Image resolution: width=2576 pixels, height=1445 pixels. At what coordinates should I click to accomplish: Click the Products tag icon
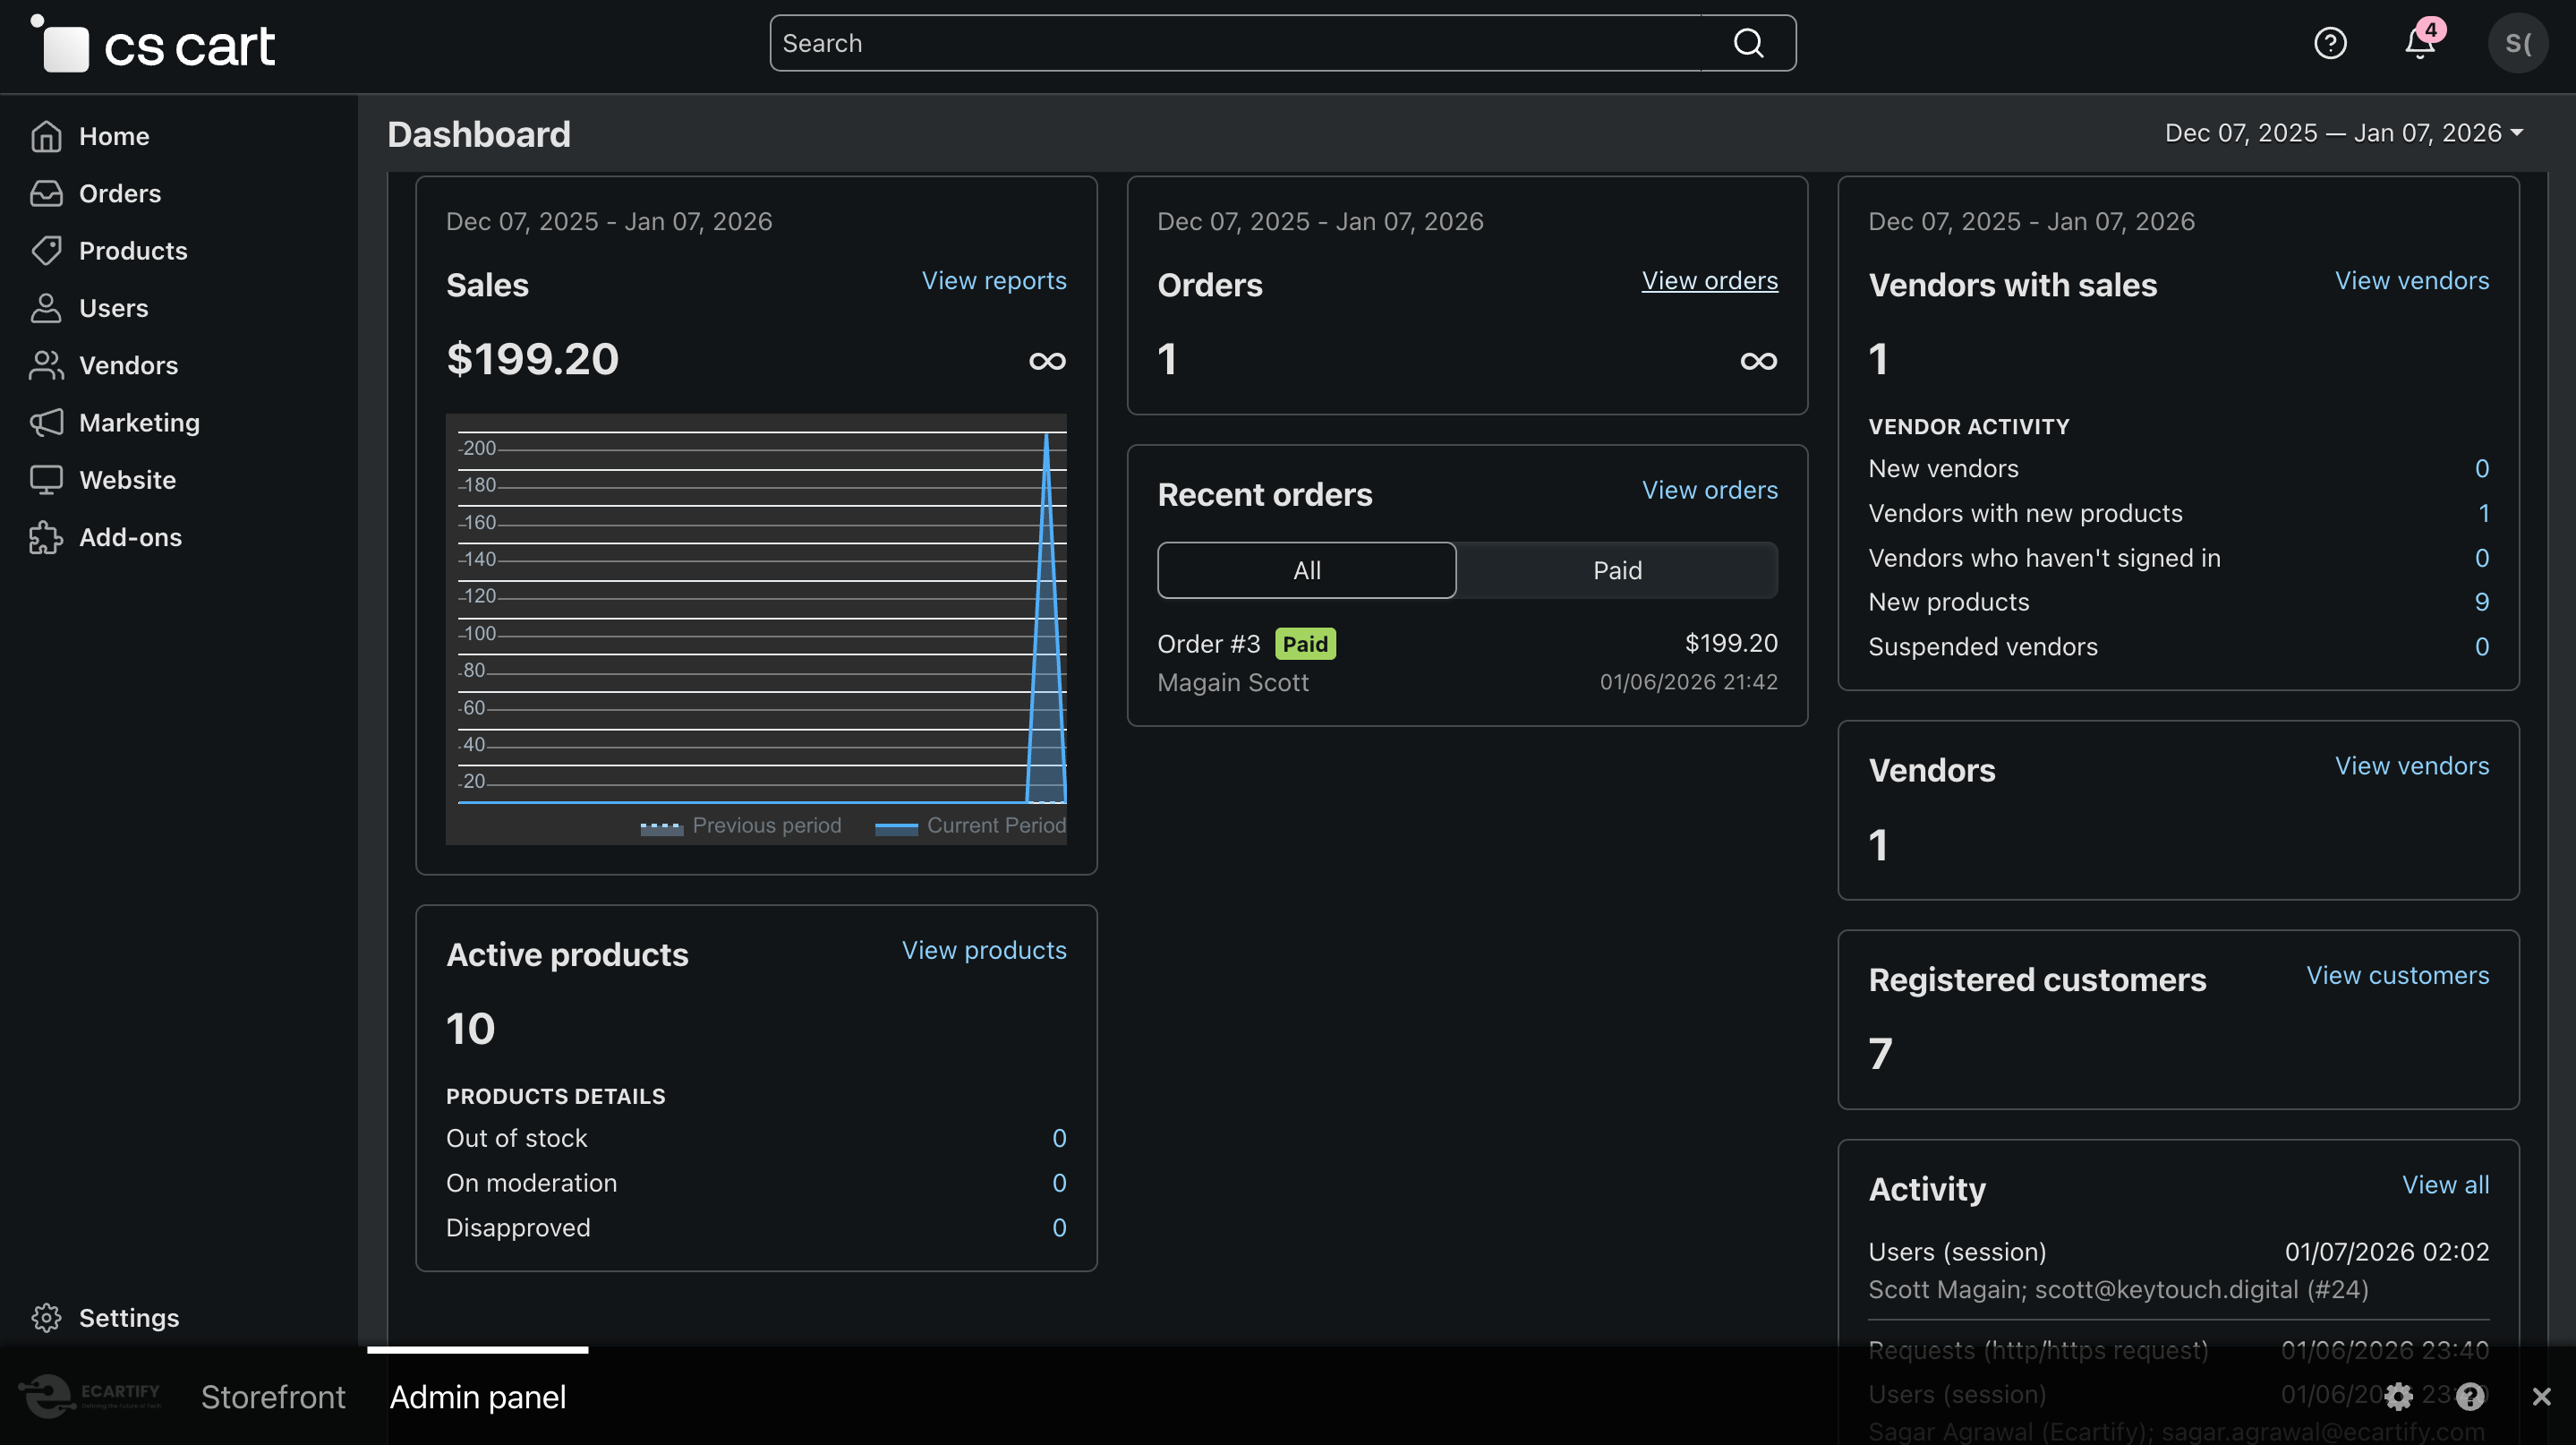coord(46,251)
